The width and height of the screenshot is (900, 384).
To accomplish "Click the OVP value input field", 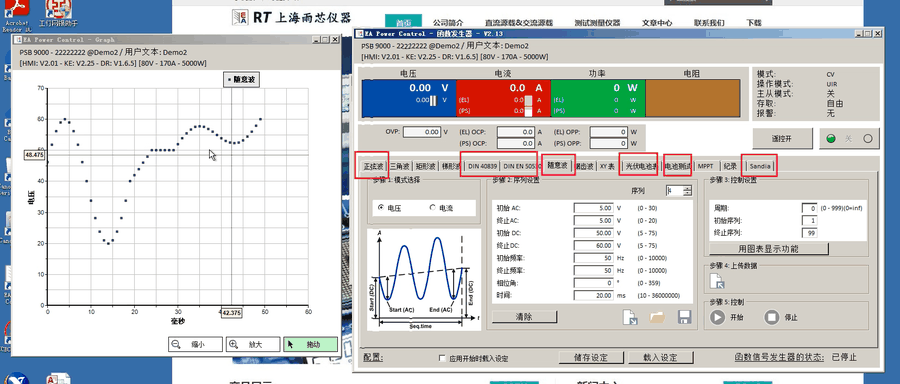I will point(422,132).
